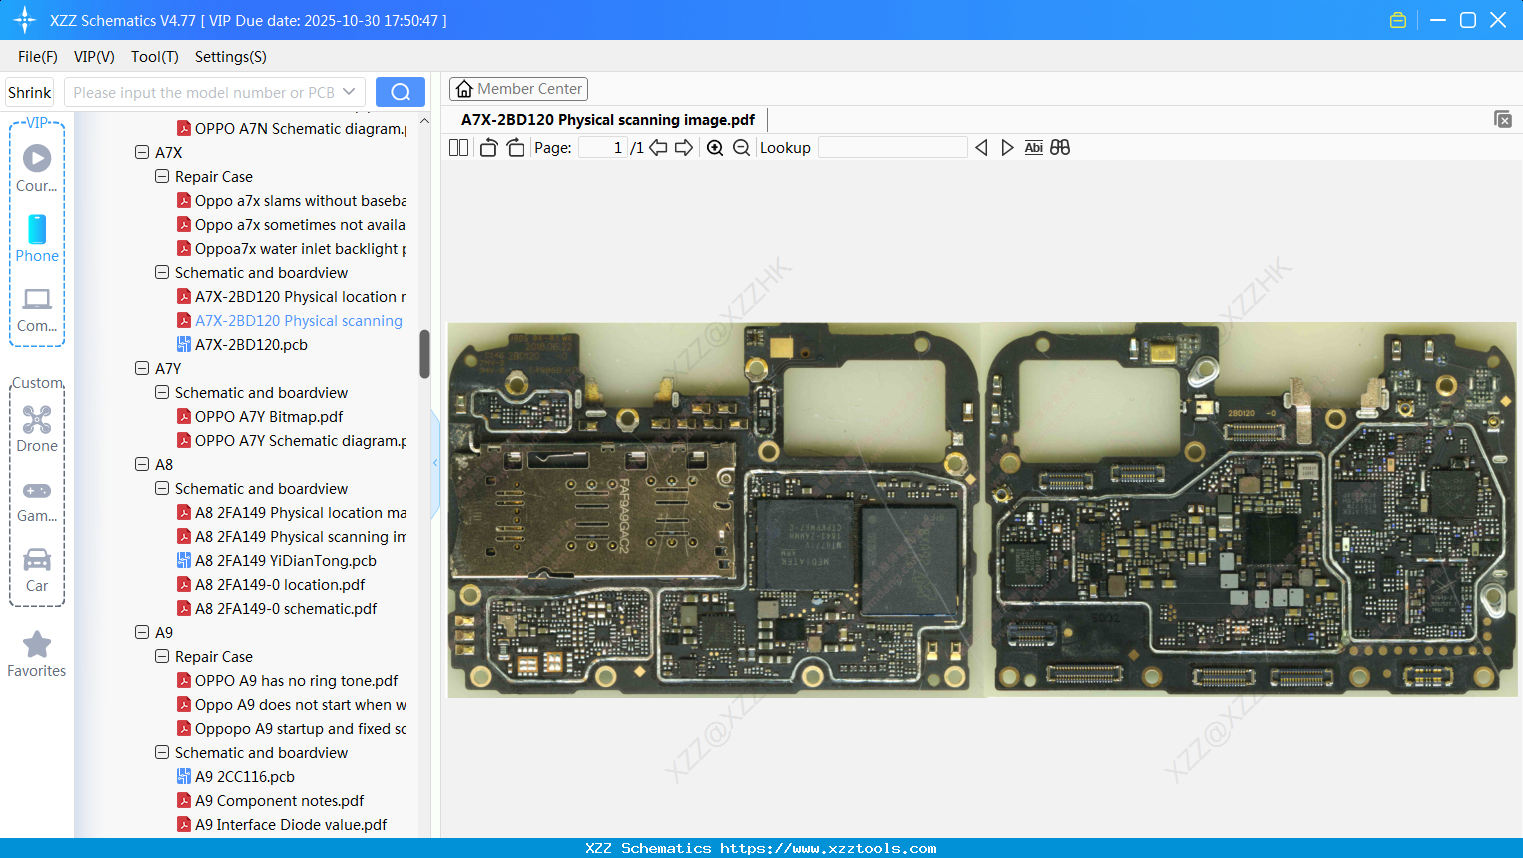Image resolution: width=1523 pixels, height=858 pixels.
Task: Collapse the A7X tree node
Action: pos(142,152)
